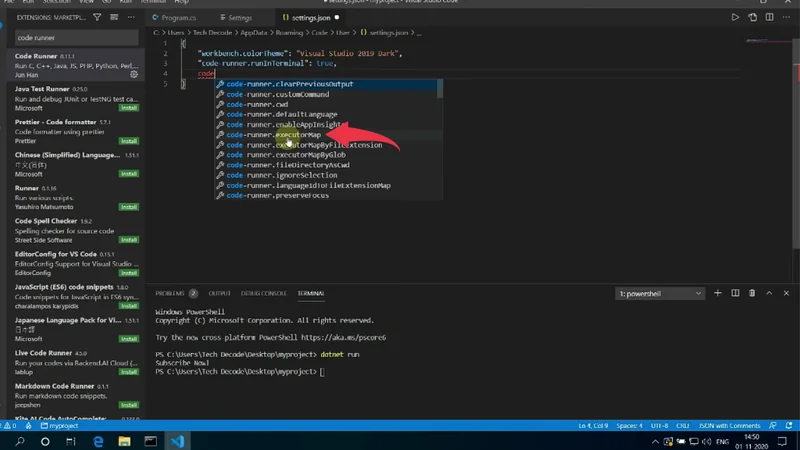The image size is (800, 450).
Task: Install the Live Code Runner extension
Action: point(129,372)
